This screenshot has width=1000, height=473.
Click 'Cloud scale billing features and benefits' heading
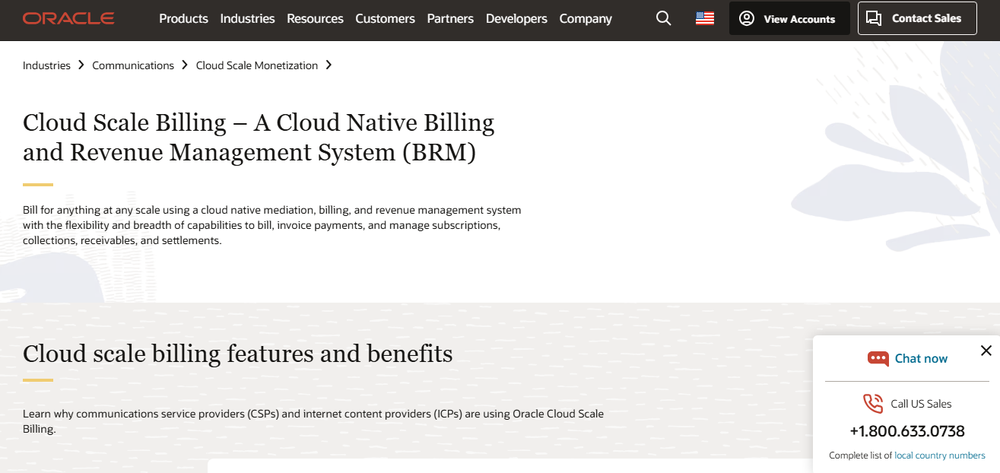pos(237,353)
